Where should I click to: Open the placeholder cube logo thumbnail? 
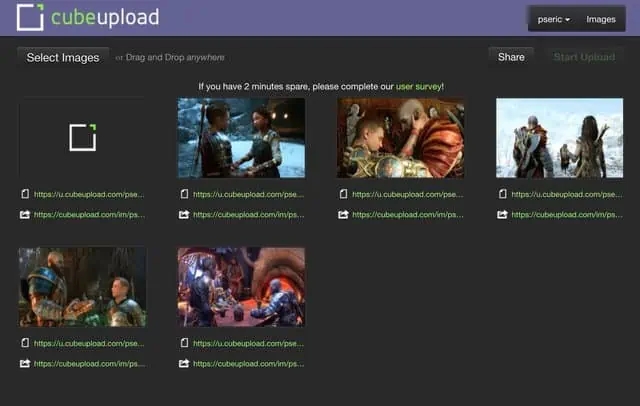click(82, 138)
